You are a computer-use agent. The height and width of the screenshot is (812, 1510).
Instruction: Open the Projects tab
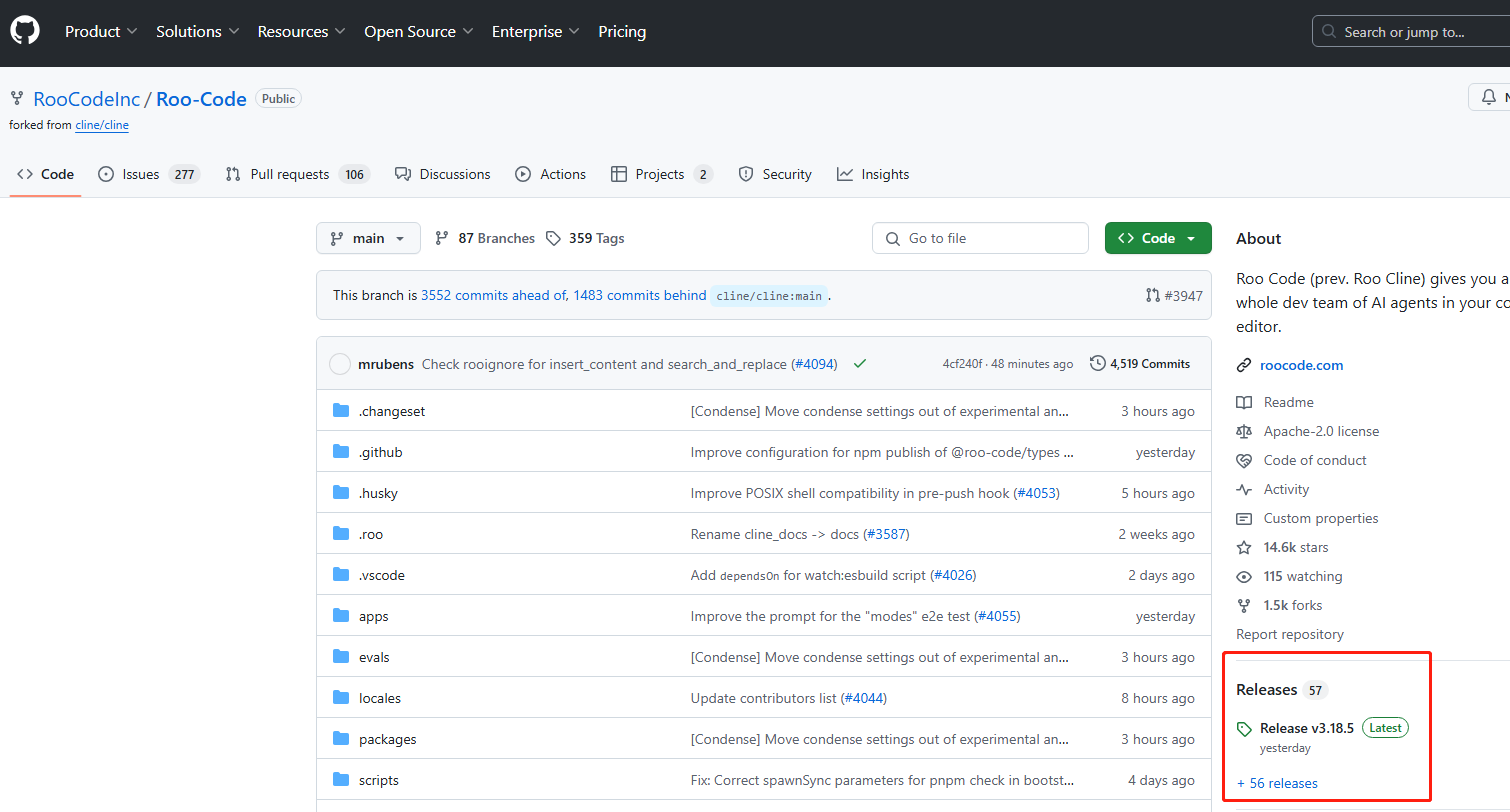[x=662, y=174]
